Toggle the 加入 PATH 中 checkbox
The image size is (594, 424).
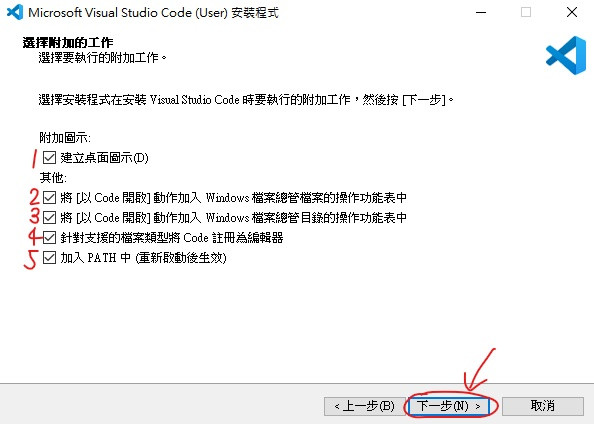point(49,258)
